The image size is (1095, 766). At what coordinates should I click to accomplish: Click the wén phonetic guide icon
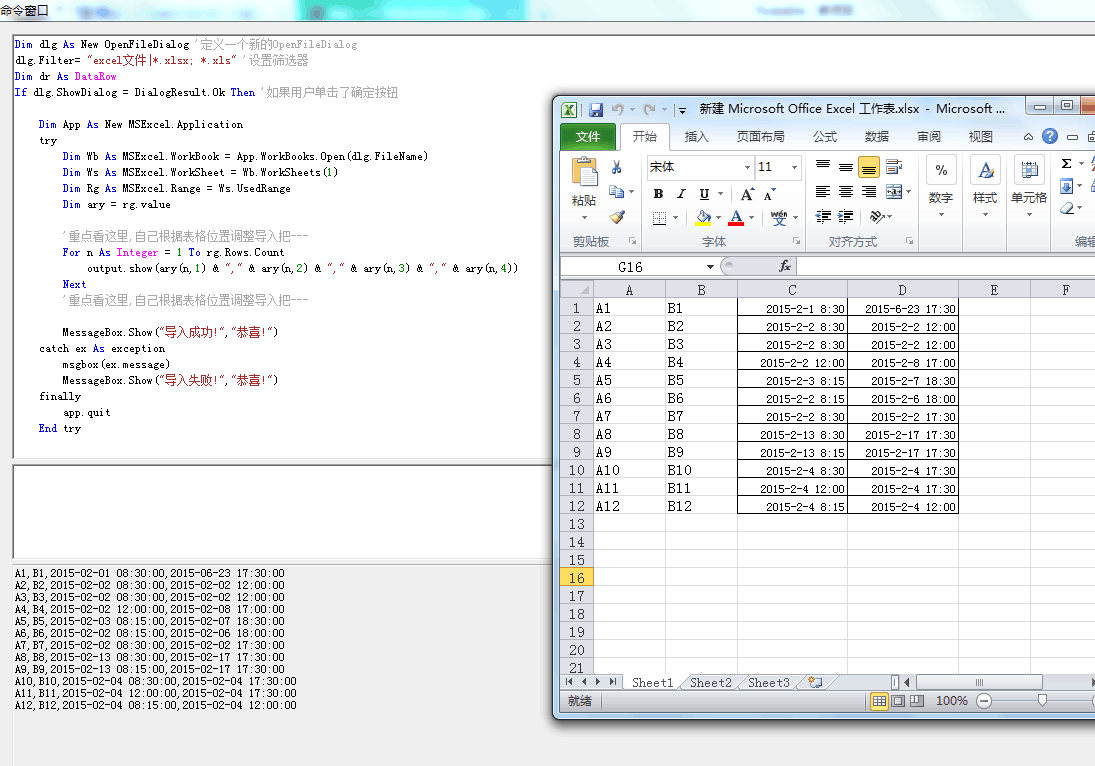(x=779, y=219)
